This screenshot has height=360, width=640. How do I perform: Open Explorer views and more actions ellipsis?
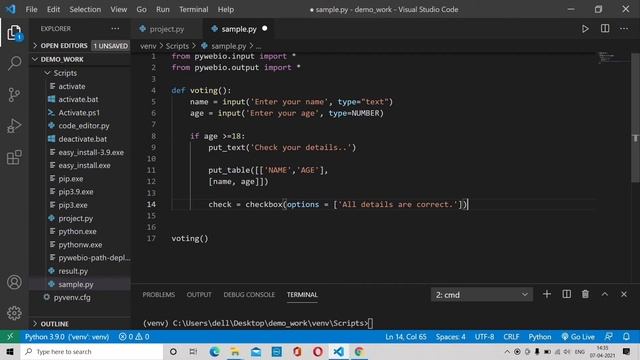(x=116, y=29)
